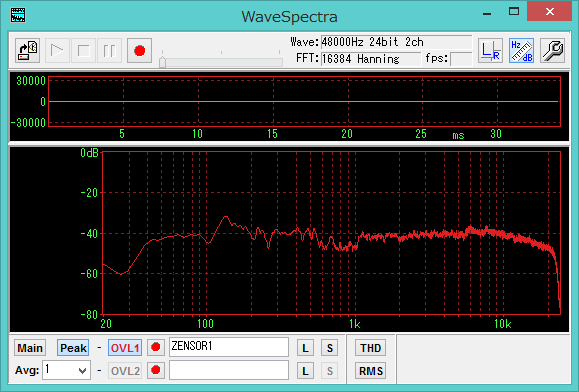
Task: Toggle the Hz/dB measurement cursor icon
Action: pos(521,51)
